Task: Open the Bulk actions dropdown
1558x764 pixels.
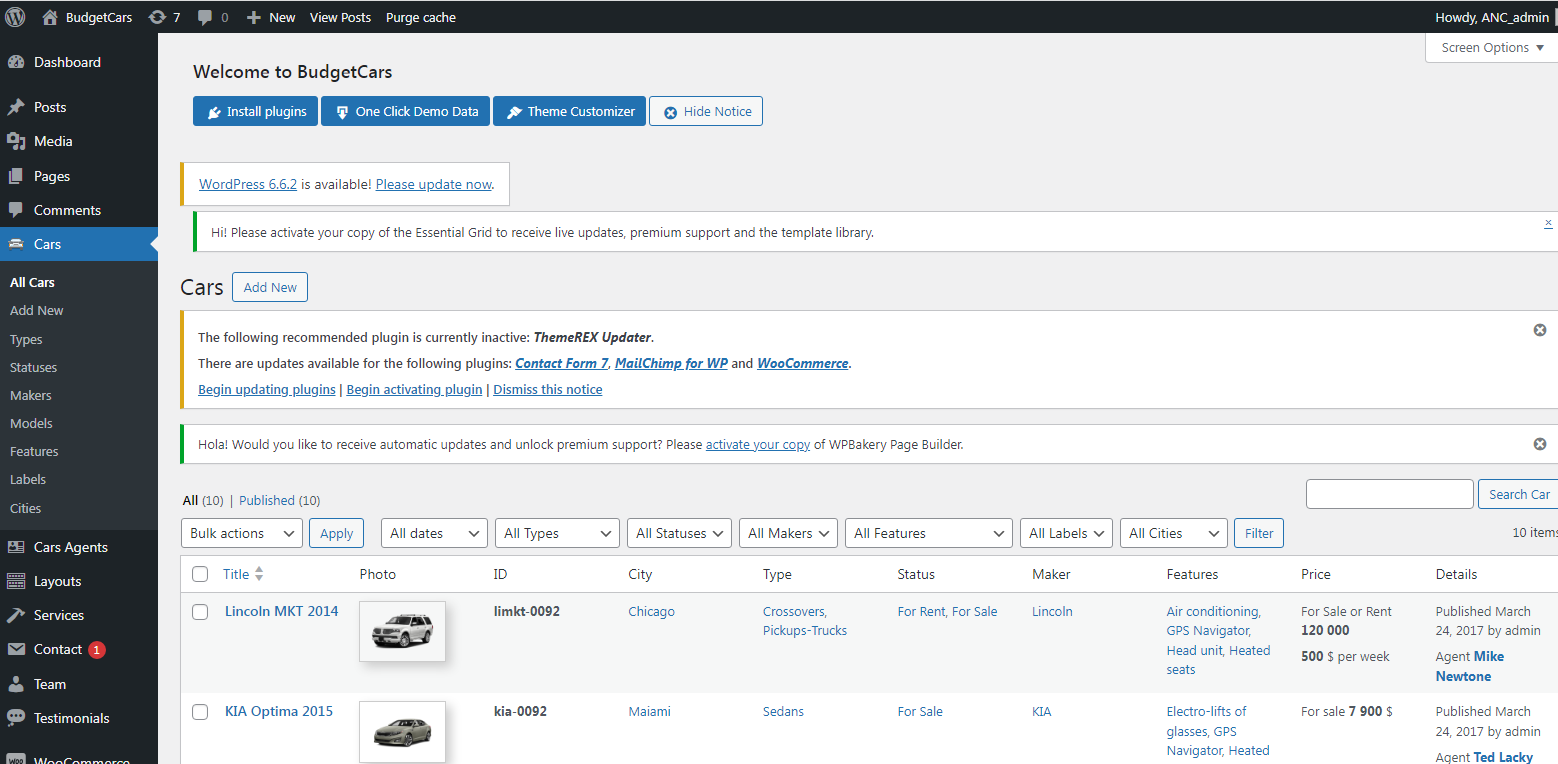Action: tap(242, 533)
